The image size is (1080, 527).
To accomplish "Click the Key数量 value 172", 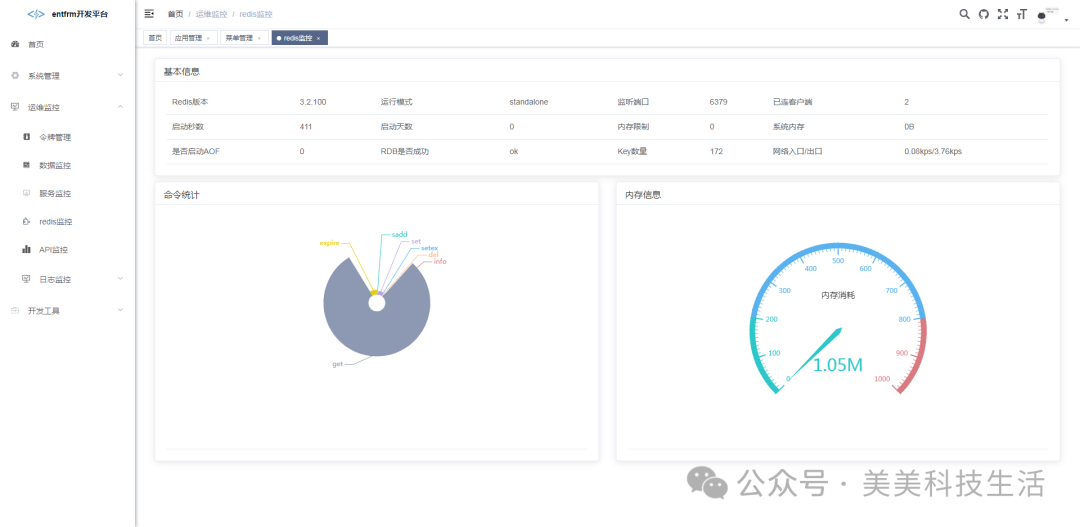I will click(716, 152).
